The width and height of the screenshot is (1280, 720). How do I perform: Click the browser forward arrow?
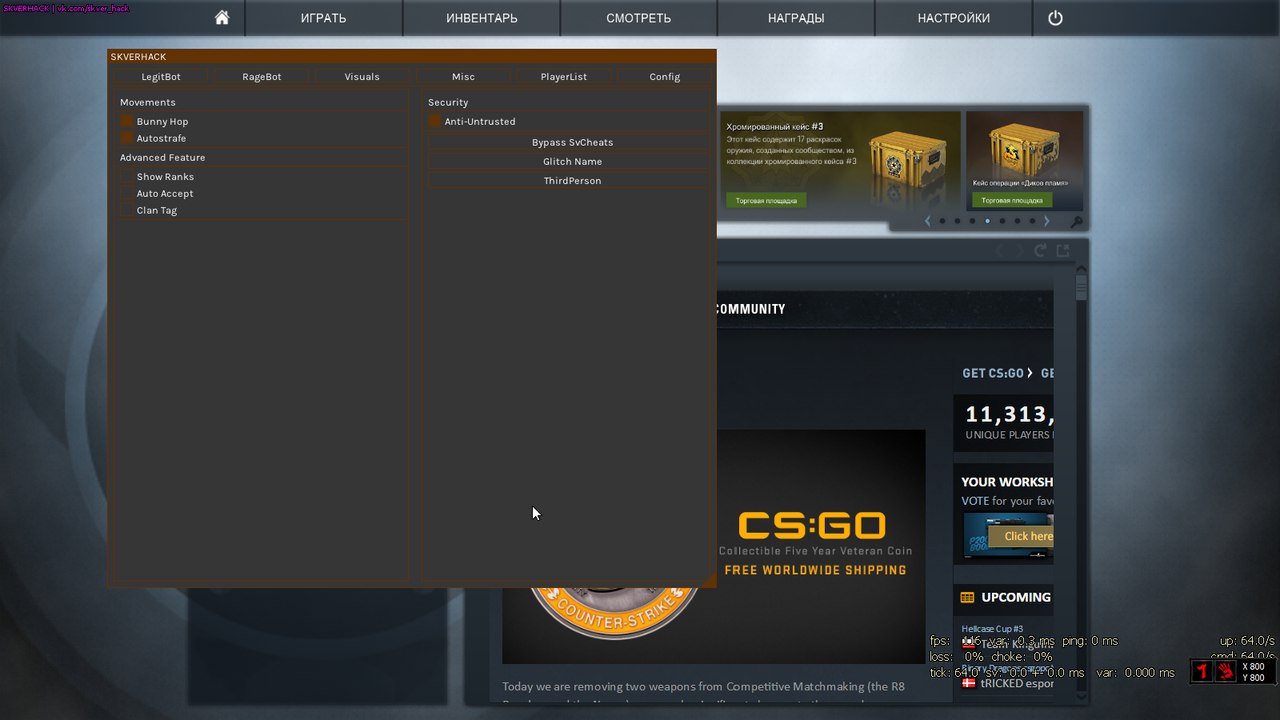pyautogui.click(x=1020, y=251)
